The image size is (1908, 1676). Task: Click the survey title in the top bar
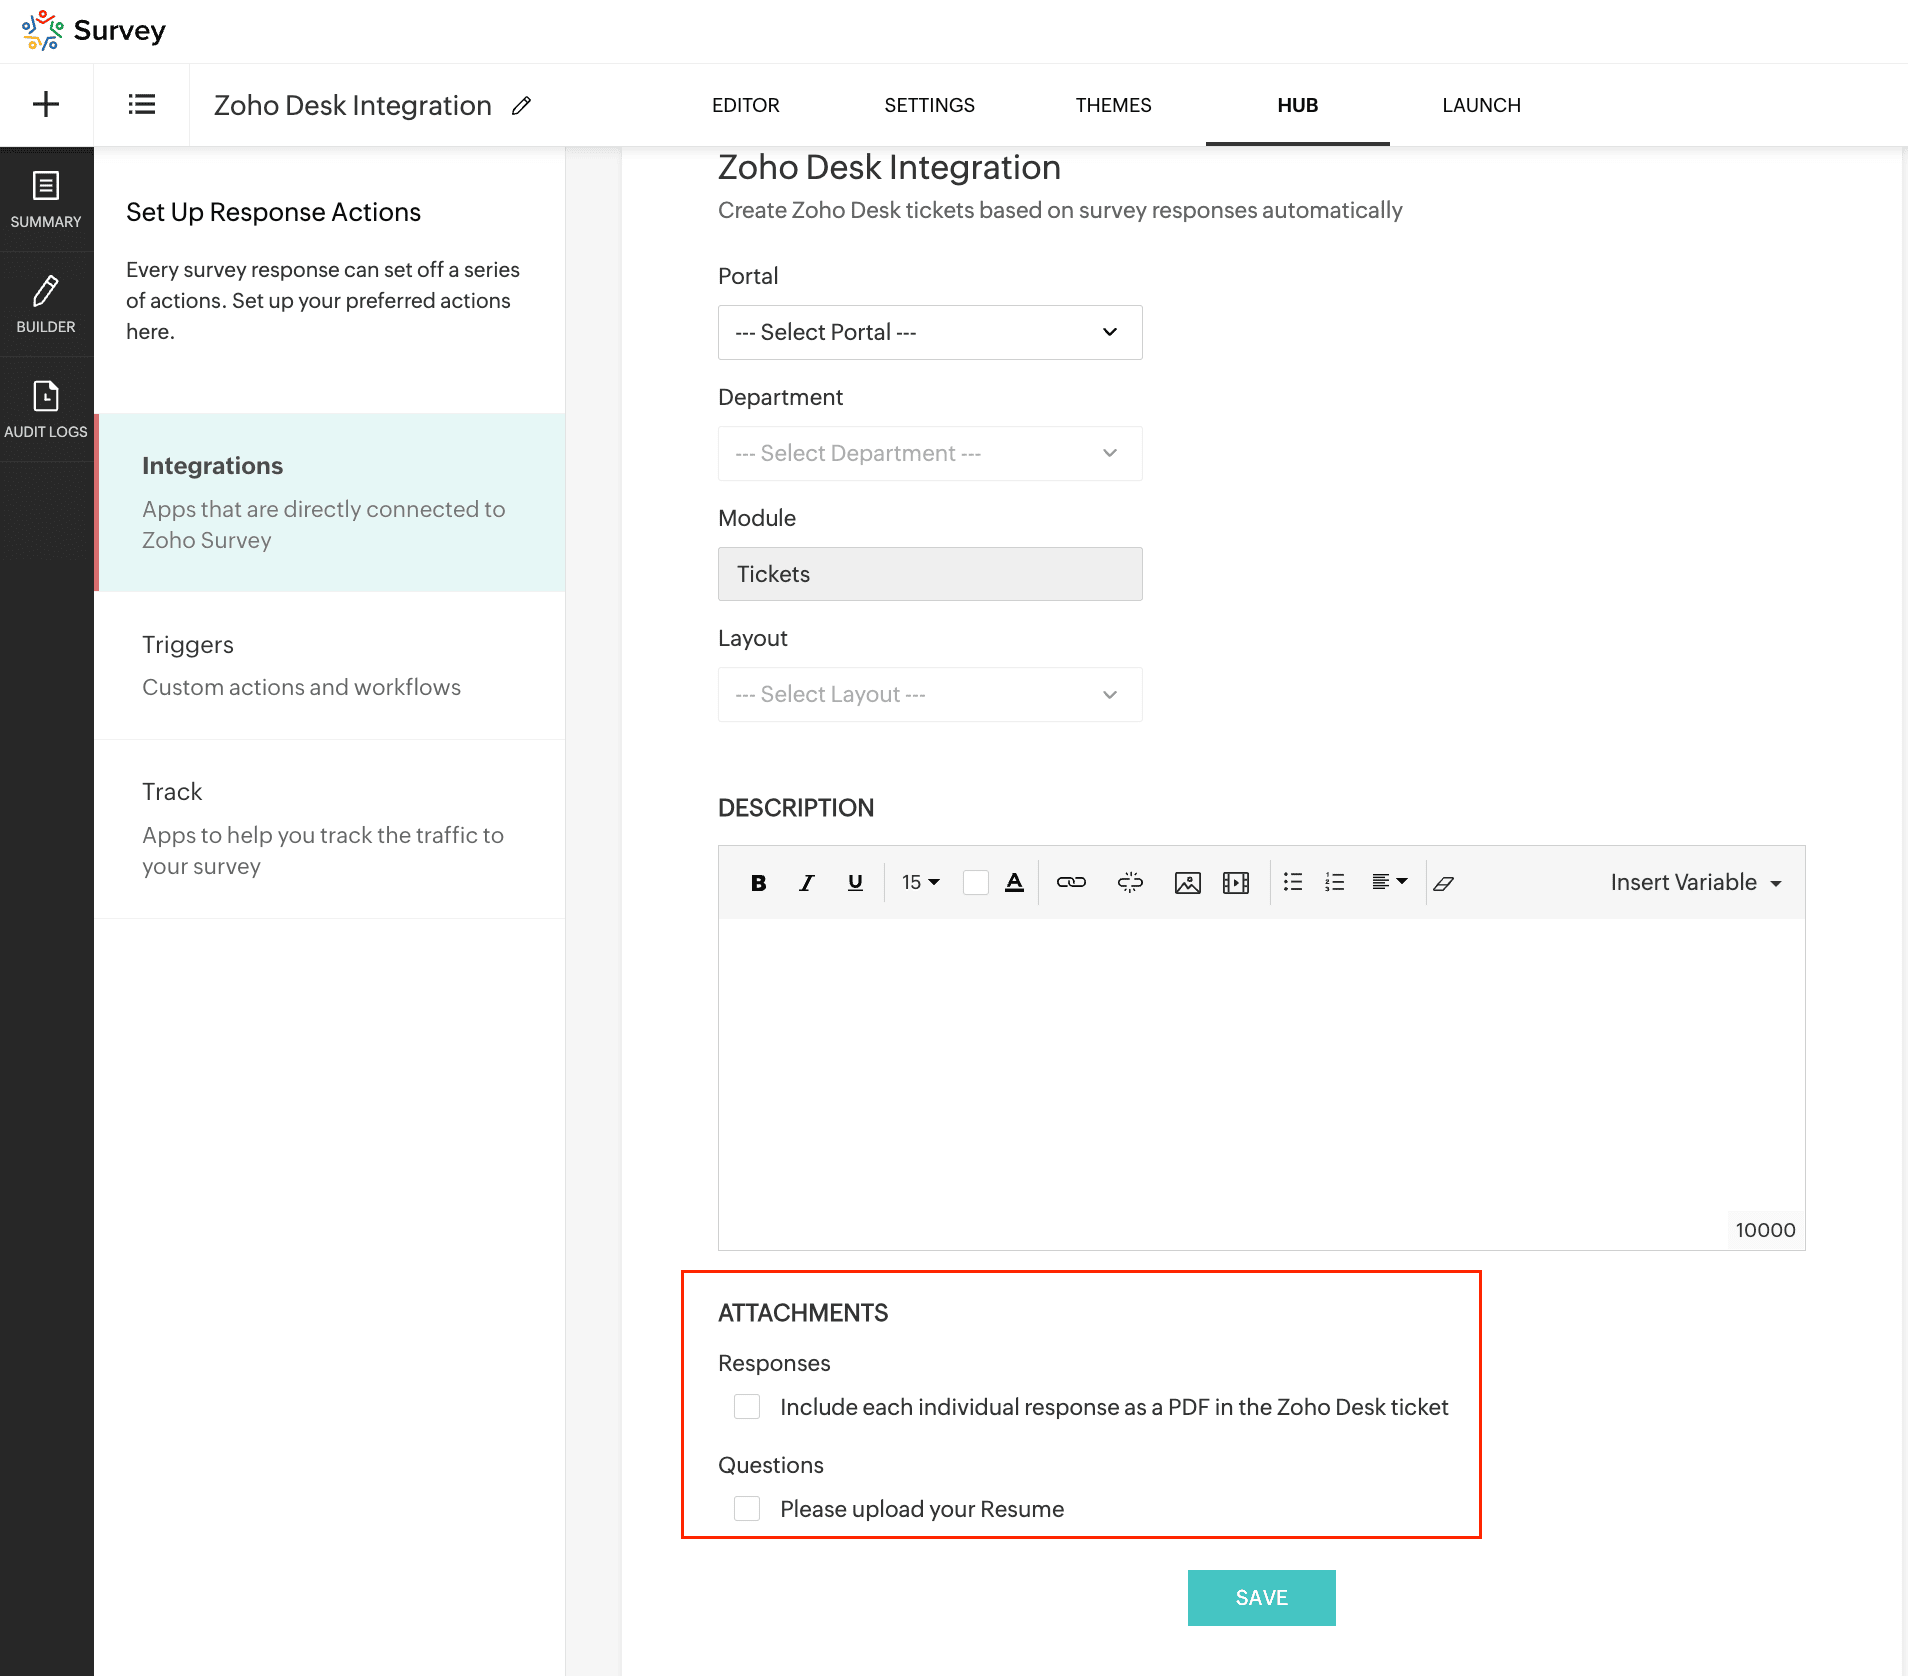click(x=353, y=105)
